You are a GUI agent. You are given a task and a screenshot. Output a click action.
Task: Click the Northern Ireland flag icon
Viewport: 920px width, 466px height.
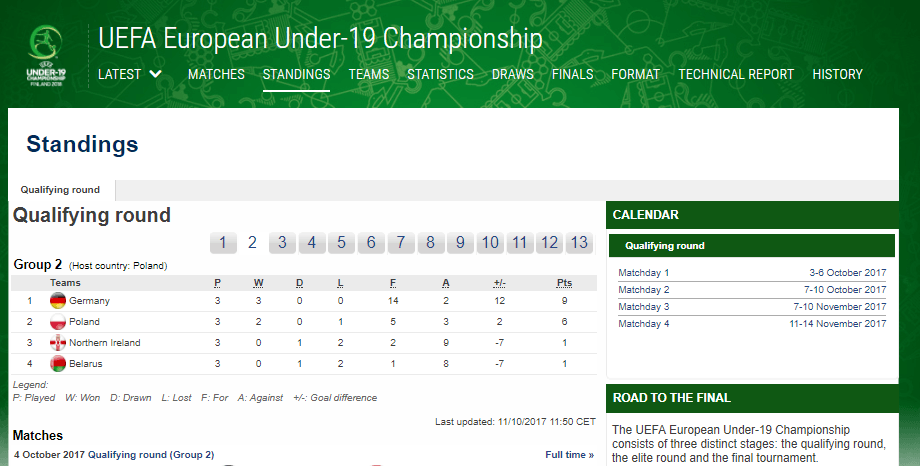coord(58,343)
